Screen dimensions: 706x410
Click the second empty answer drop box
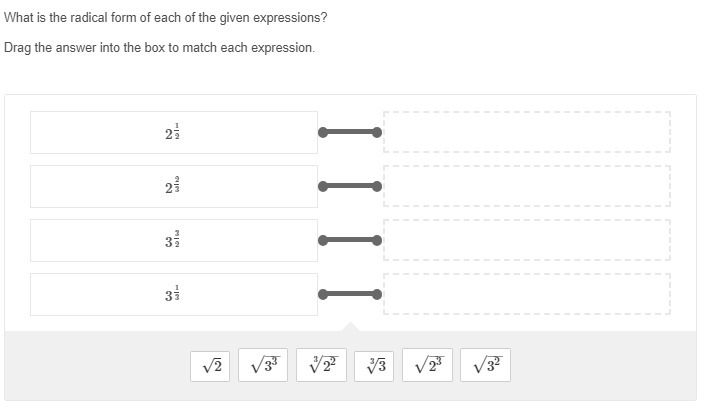(x=526, y=186)
